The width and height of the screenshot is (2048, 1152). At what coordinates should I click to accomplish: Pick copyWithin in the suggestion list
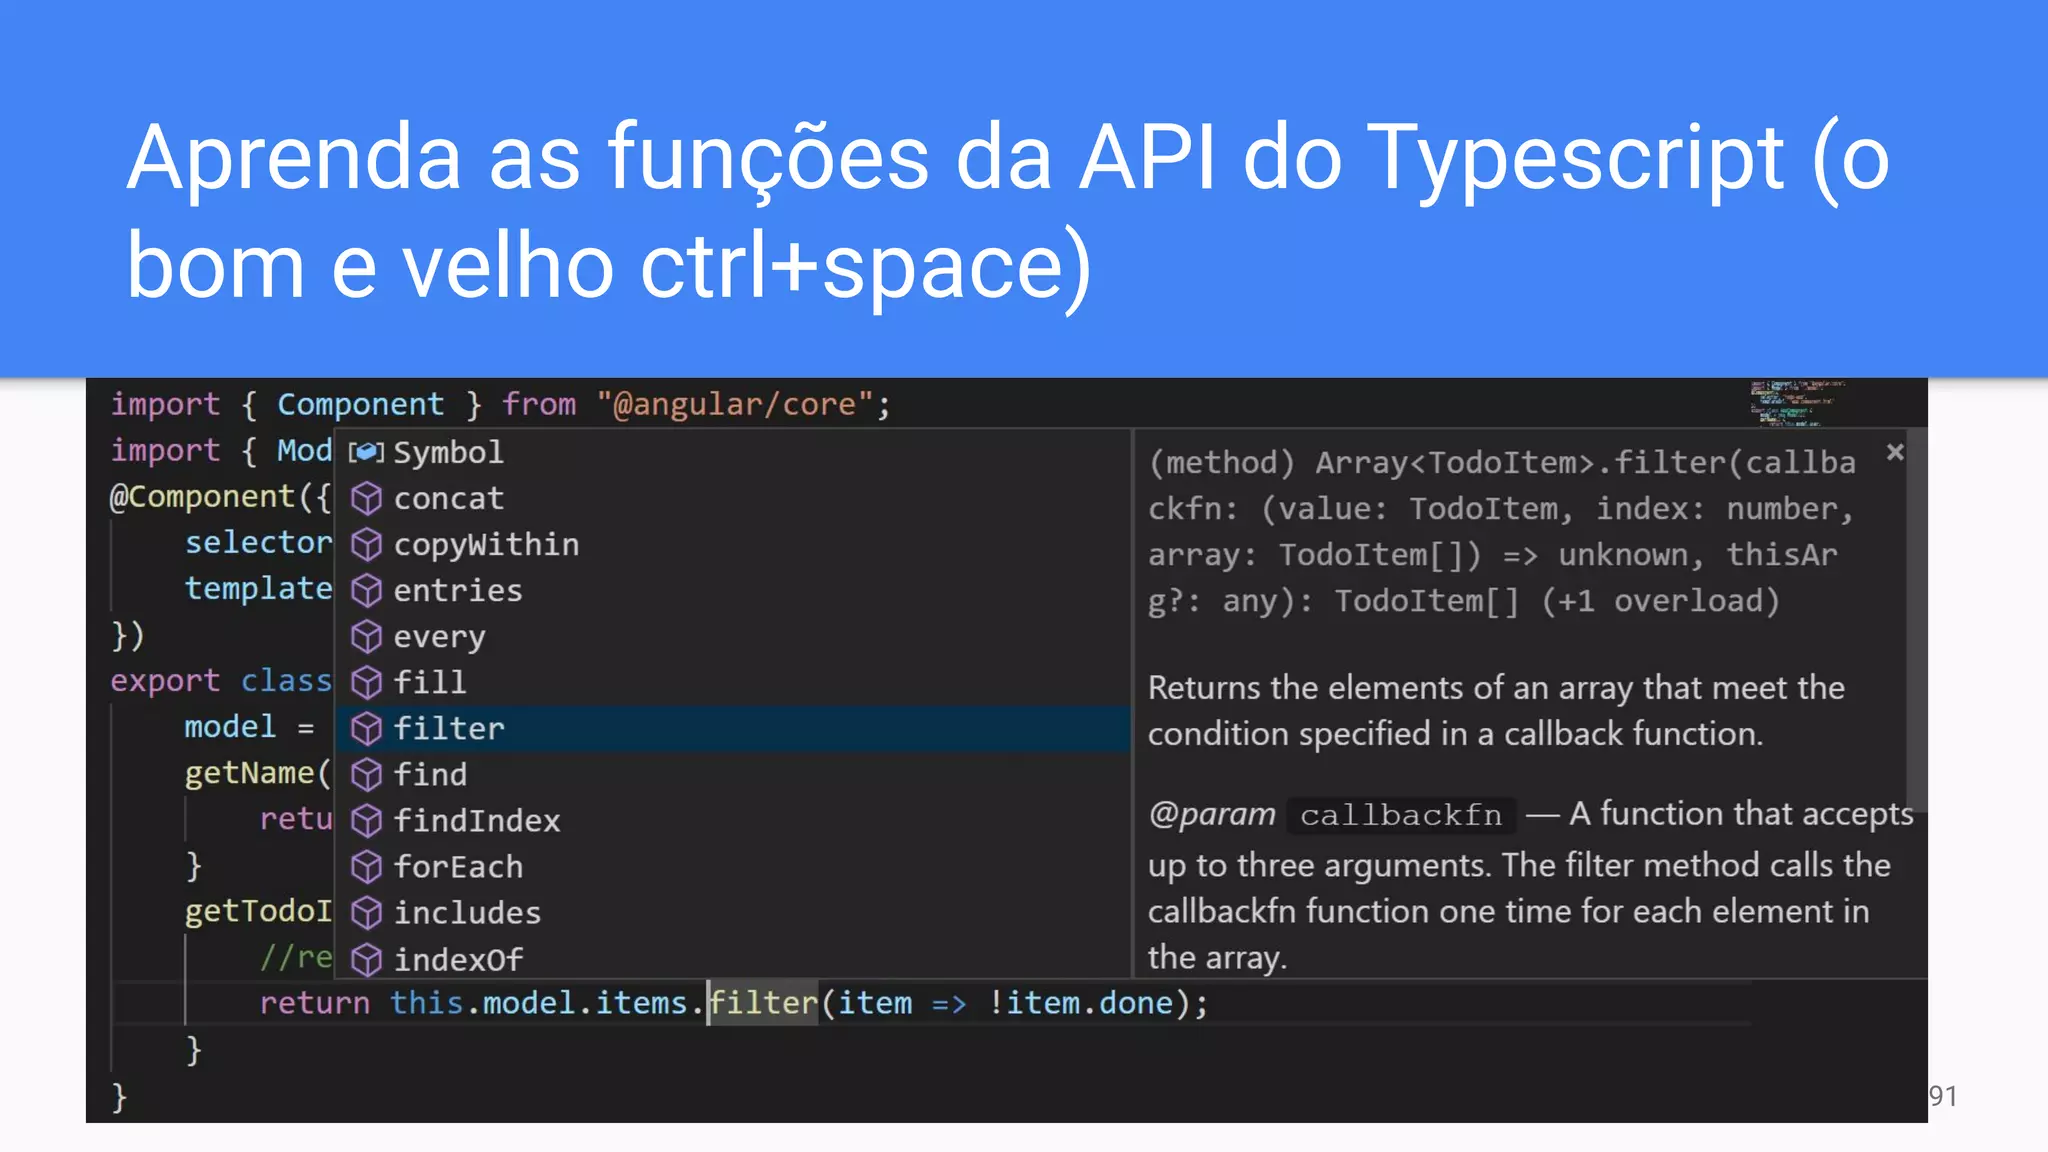point(733,544)
